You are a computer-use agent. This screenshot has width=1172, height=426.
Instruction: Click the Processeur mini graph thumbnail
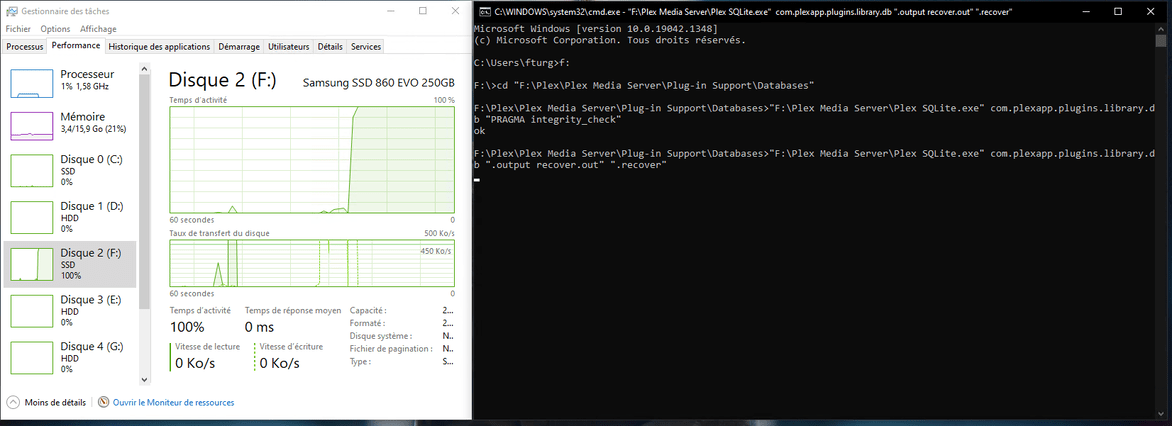click(31, 84)
